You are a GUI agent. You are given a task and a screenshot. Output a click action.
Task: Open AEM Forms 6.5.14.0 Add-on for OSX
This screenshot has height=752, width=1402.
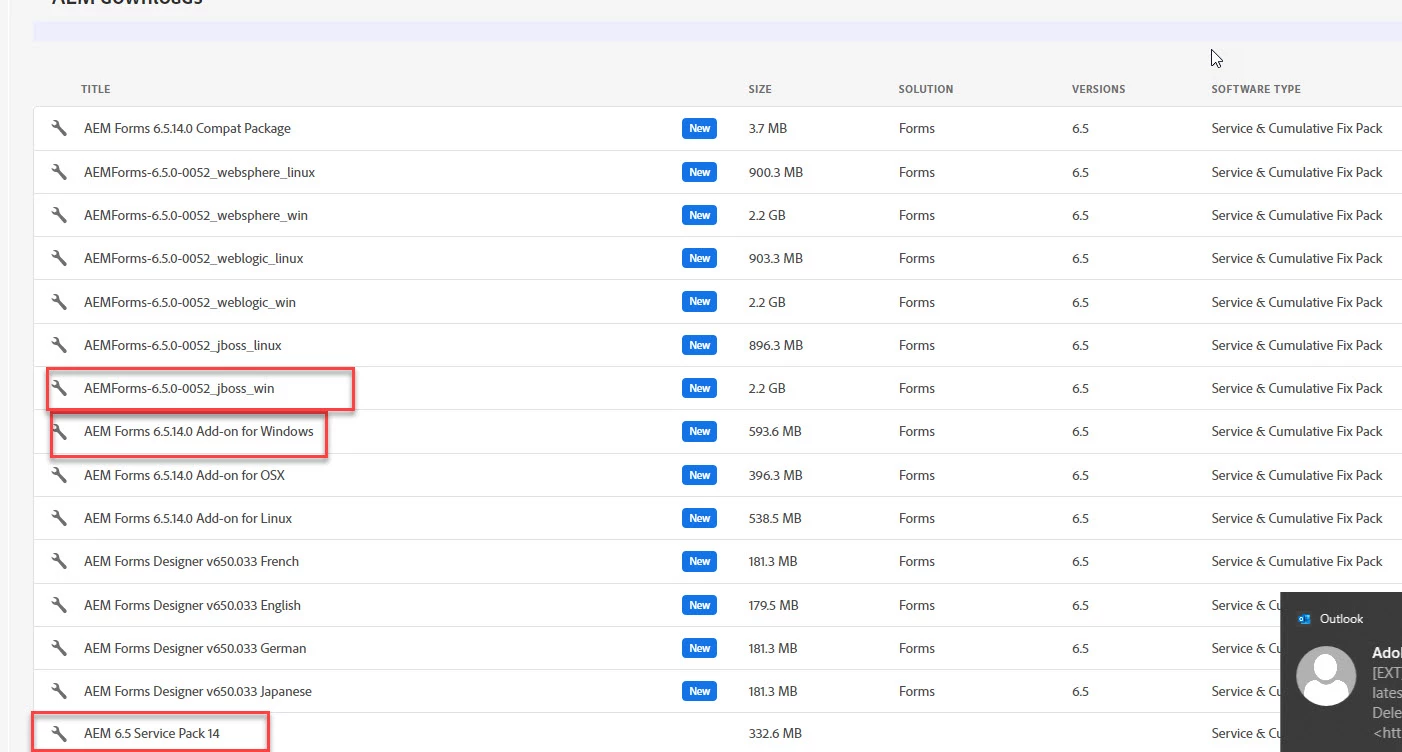[x=184, y=475]
